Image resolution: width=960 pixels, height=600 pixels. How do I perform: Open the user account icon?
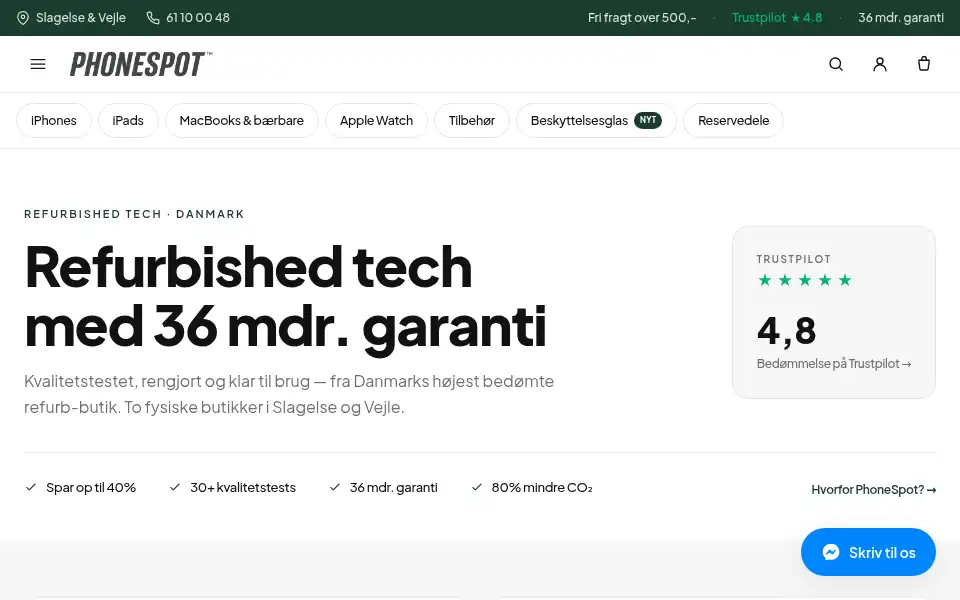click(880, 64)
